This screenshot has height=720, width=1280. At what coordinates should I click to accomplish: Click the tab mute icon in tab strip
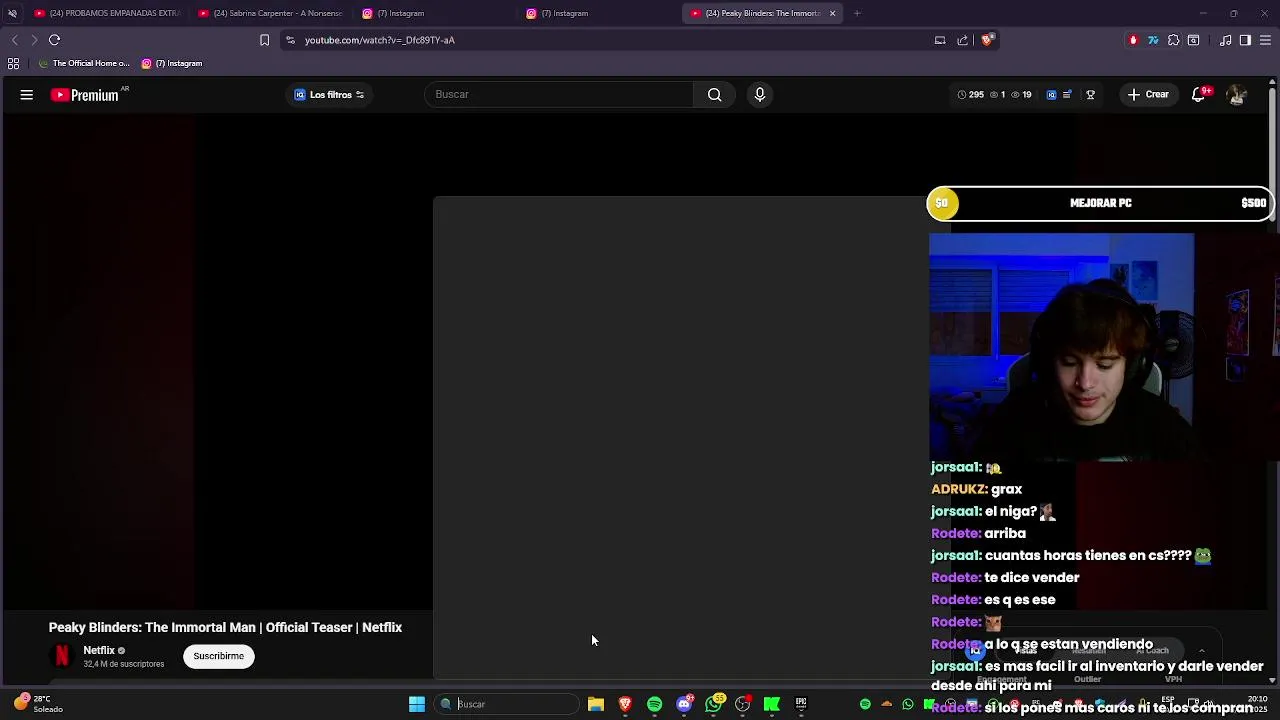[x=12, y=13]
